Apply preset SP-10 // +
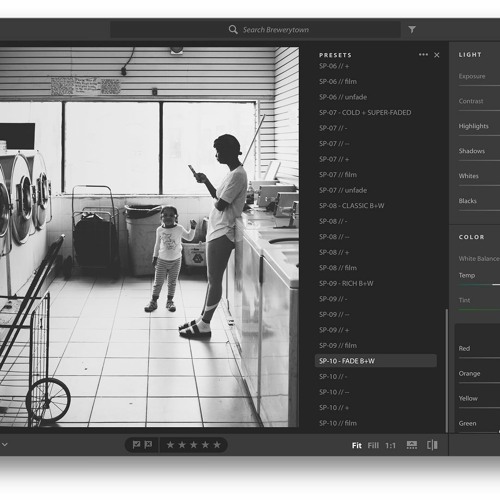500x500 pixels. 334,408
